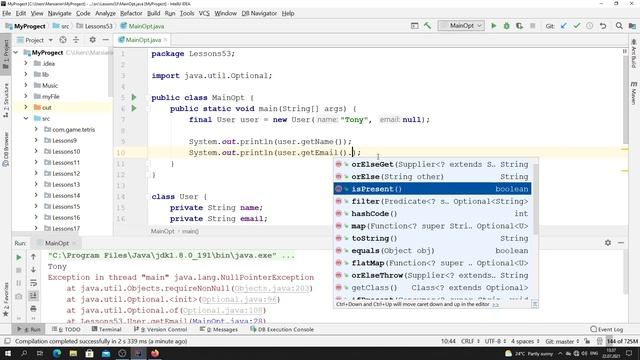Close the MainOpt.java editor tab
The image size is (640, 360).
pos(165,40)
